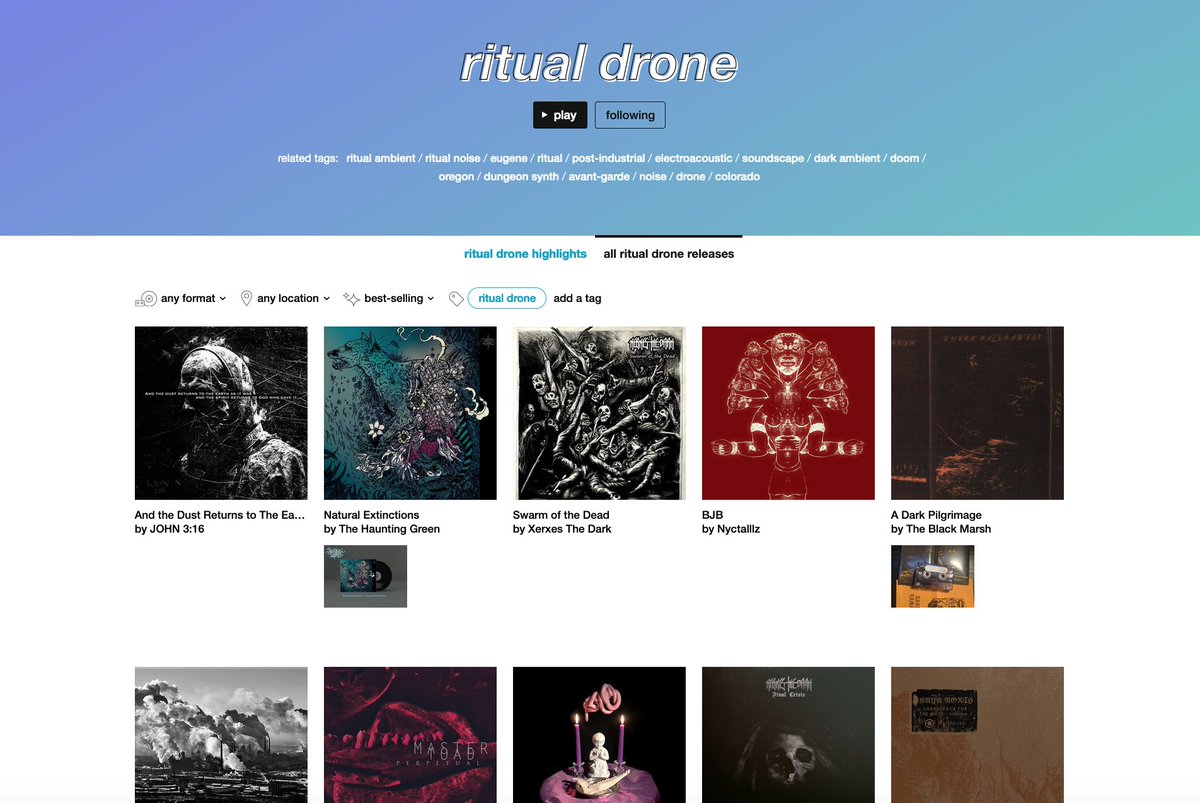The image size is (1200, 803).
Task: Click add a tag field
Action: 577,298
